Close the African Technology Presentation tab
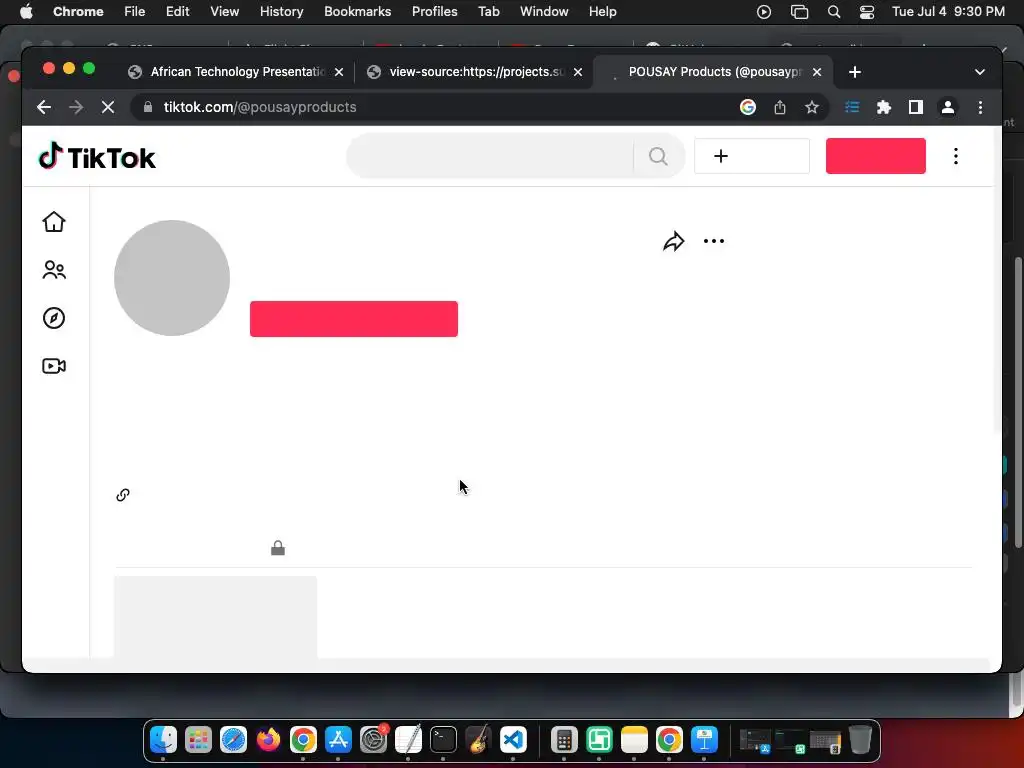 [x=339, y=72]
